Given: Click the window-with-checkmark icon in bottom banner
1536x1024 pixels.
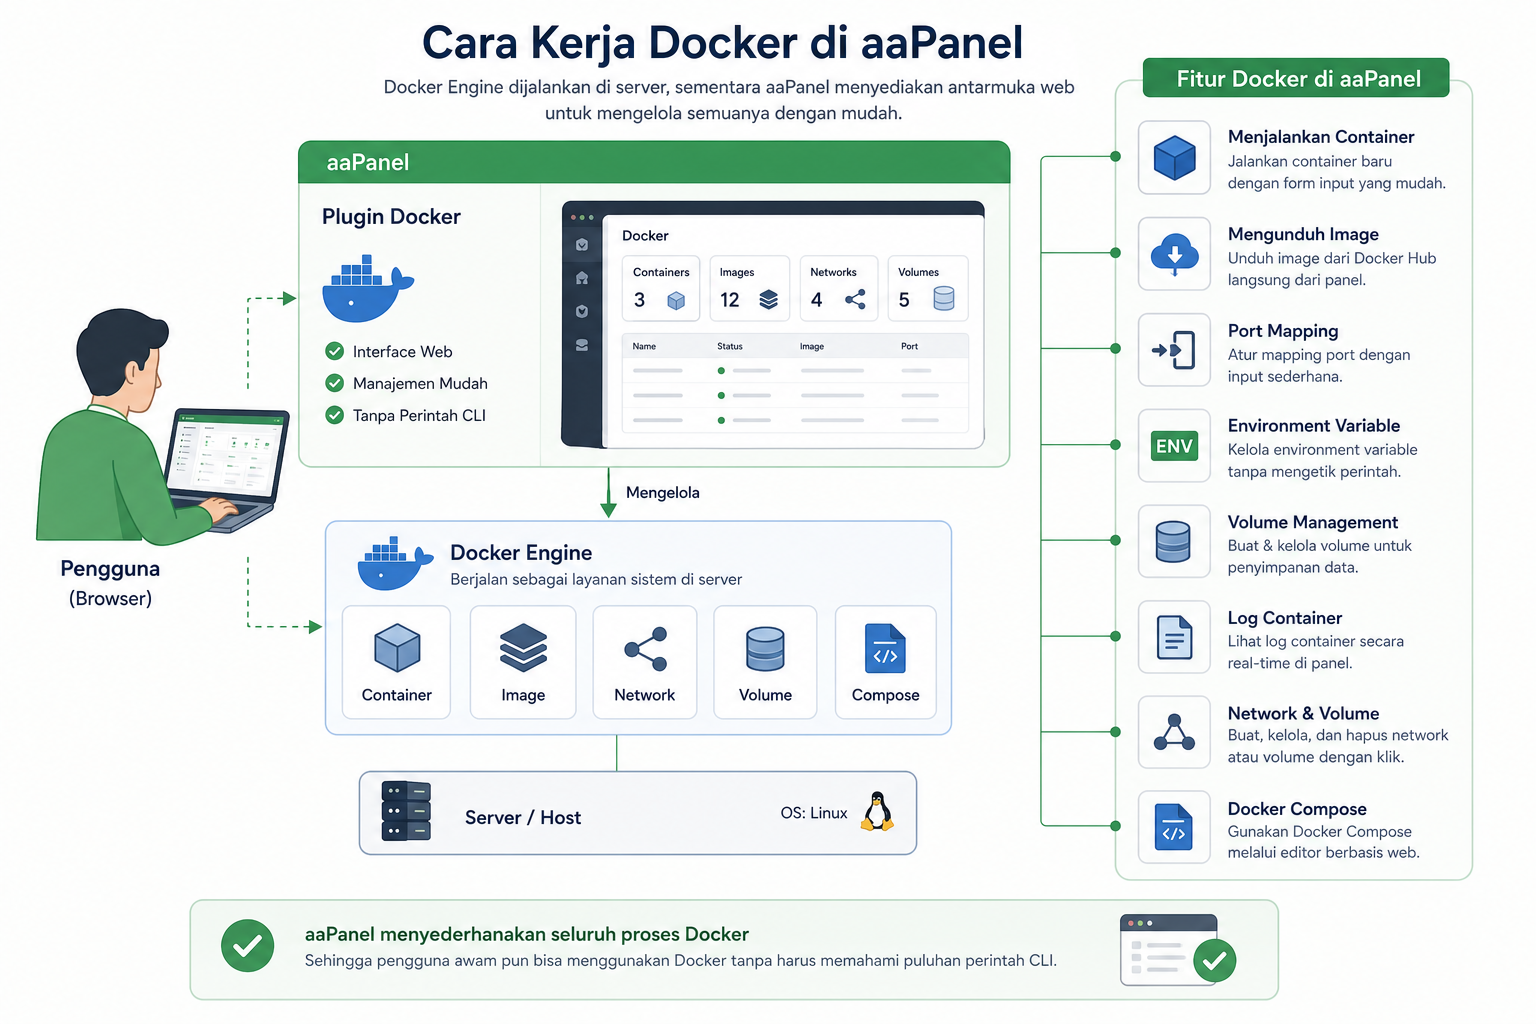Looking at the screenshot, I should [x=1177, y=950].
